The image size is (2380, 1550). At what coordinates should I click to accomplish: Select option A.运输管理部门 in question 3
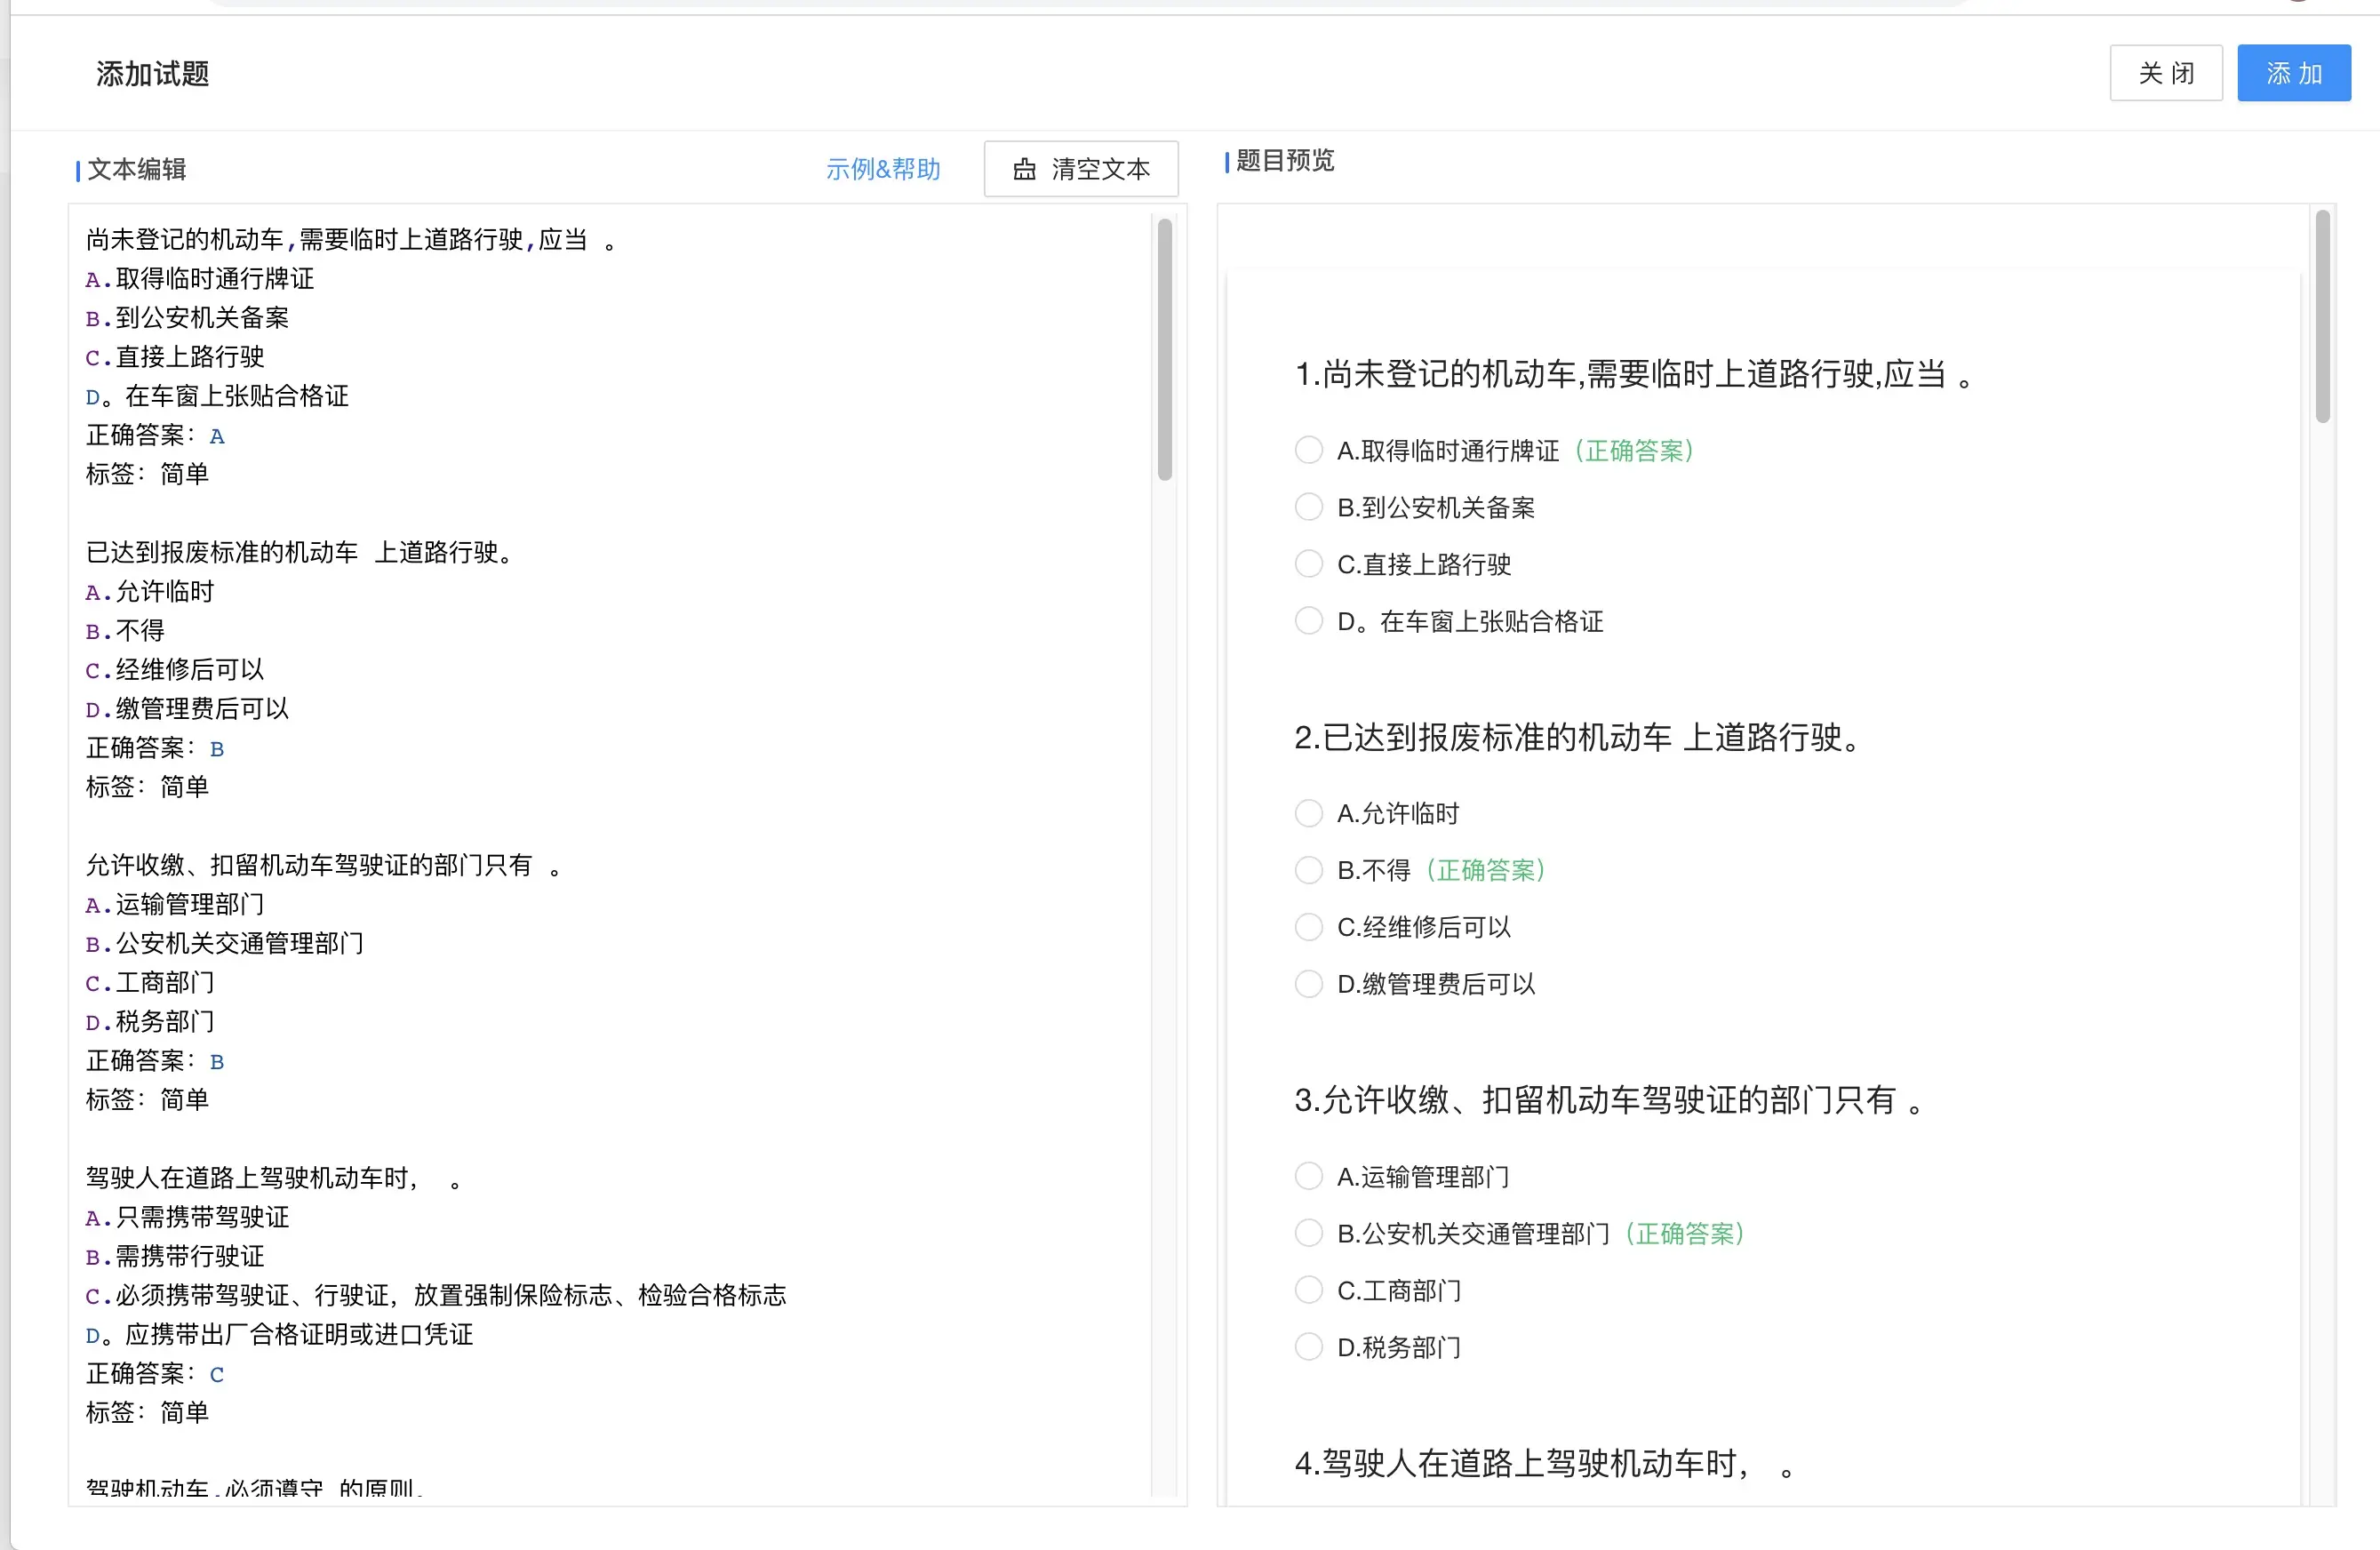pos(1308,1176)
